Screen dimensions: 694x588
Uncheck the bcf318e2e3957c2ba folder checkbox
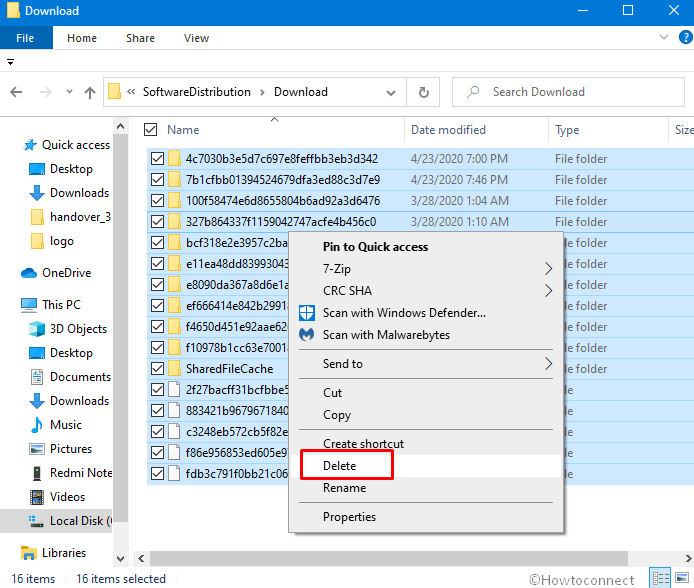[x=158, y=242]
